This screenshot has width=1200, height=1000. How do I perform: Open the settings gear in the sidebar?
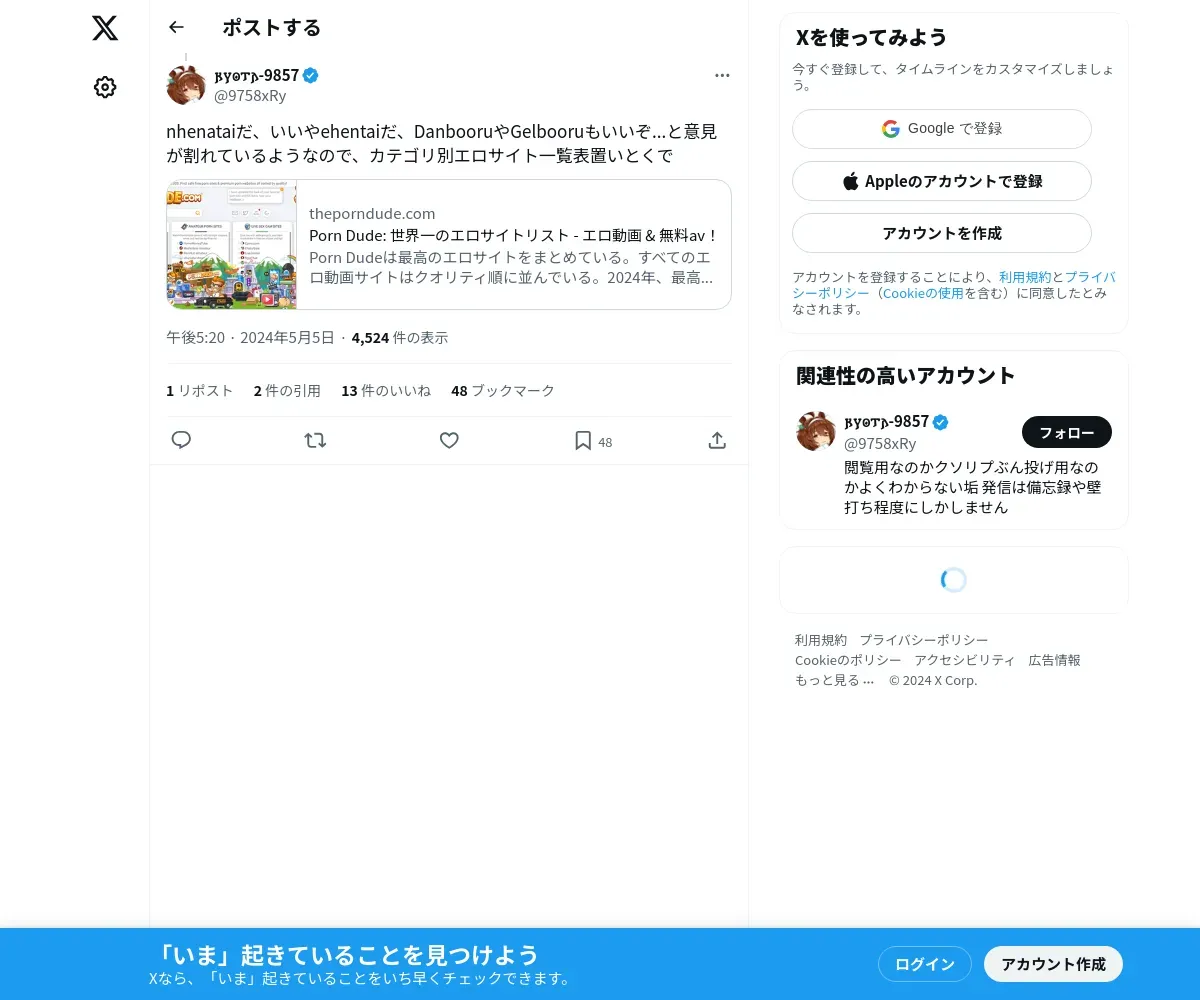[x=105, y=87]
